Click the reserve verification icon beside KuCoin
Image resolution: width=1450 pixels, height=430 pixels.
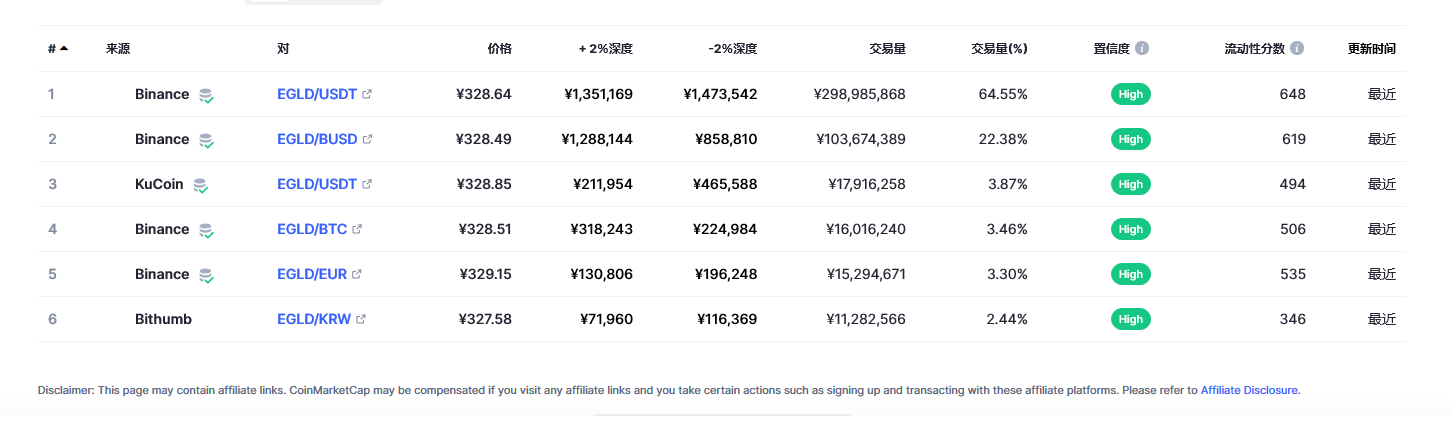200,185
